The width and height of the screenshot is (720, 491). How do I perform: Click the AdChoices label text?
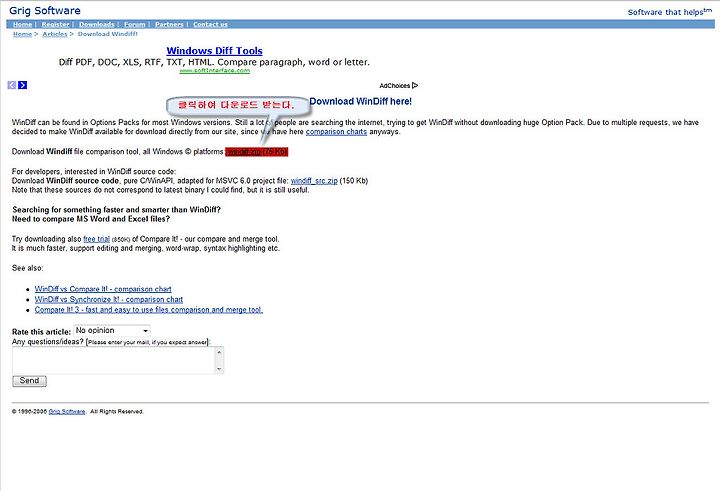(394, 86)
